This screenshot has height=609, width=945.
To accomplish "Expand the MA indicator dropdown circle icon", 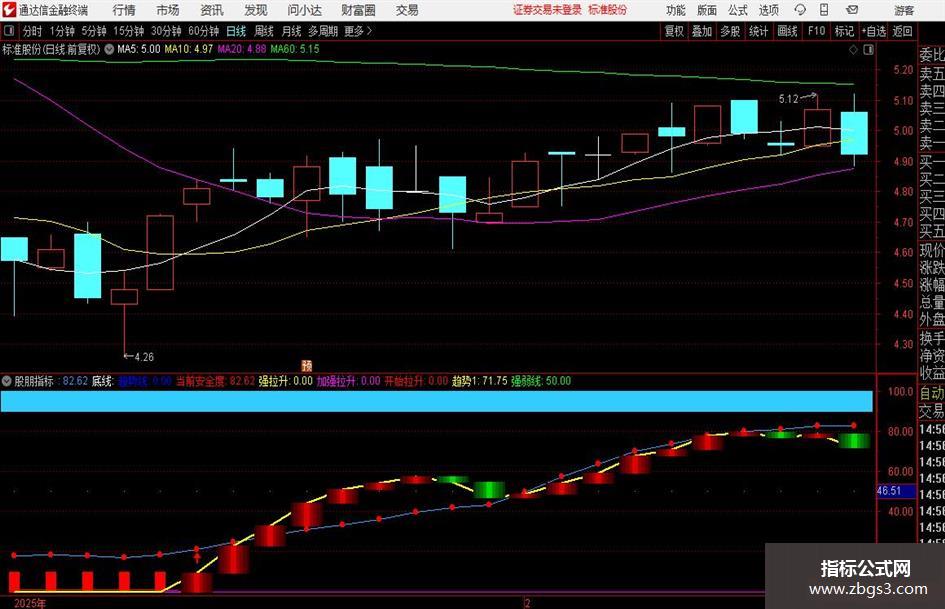I will [109, 49].
